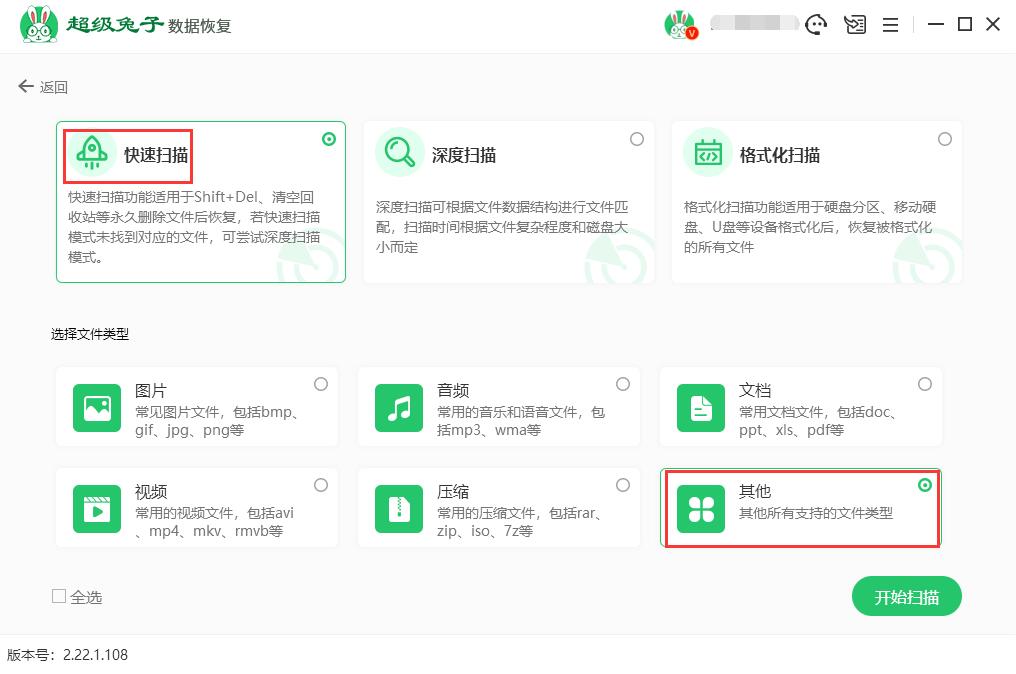Click the green four-leaf 其他 icon
1016x674 pixels.
tap(700, 509)
